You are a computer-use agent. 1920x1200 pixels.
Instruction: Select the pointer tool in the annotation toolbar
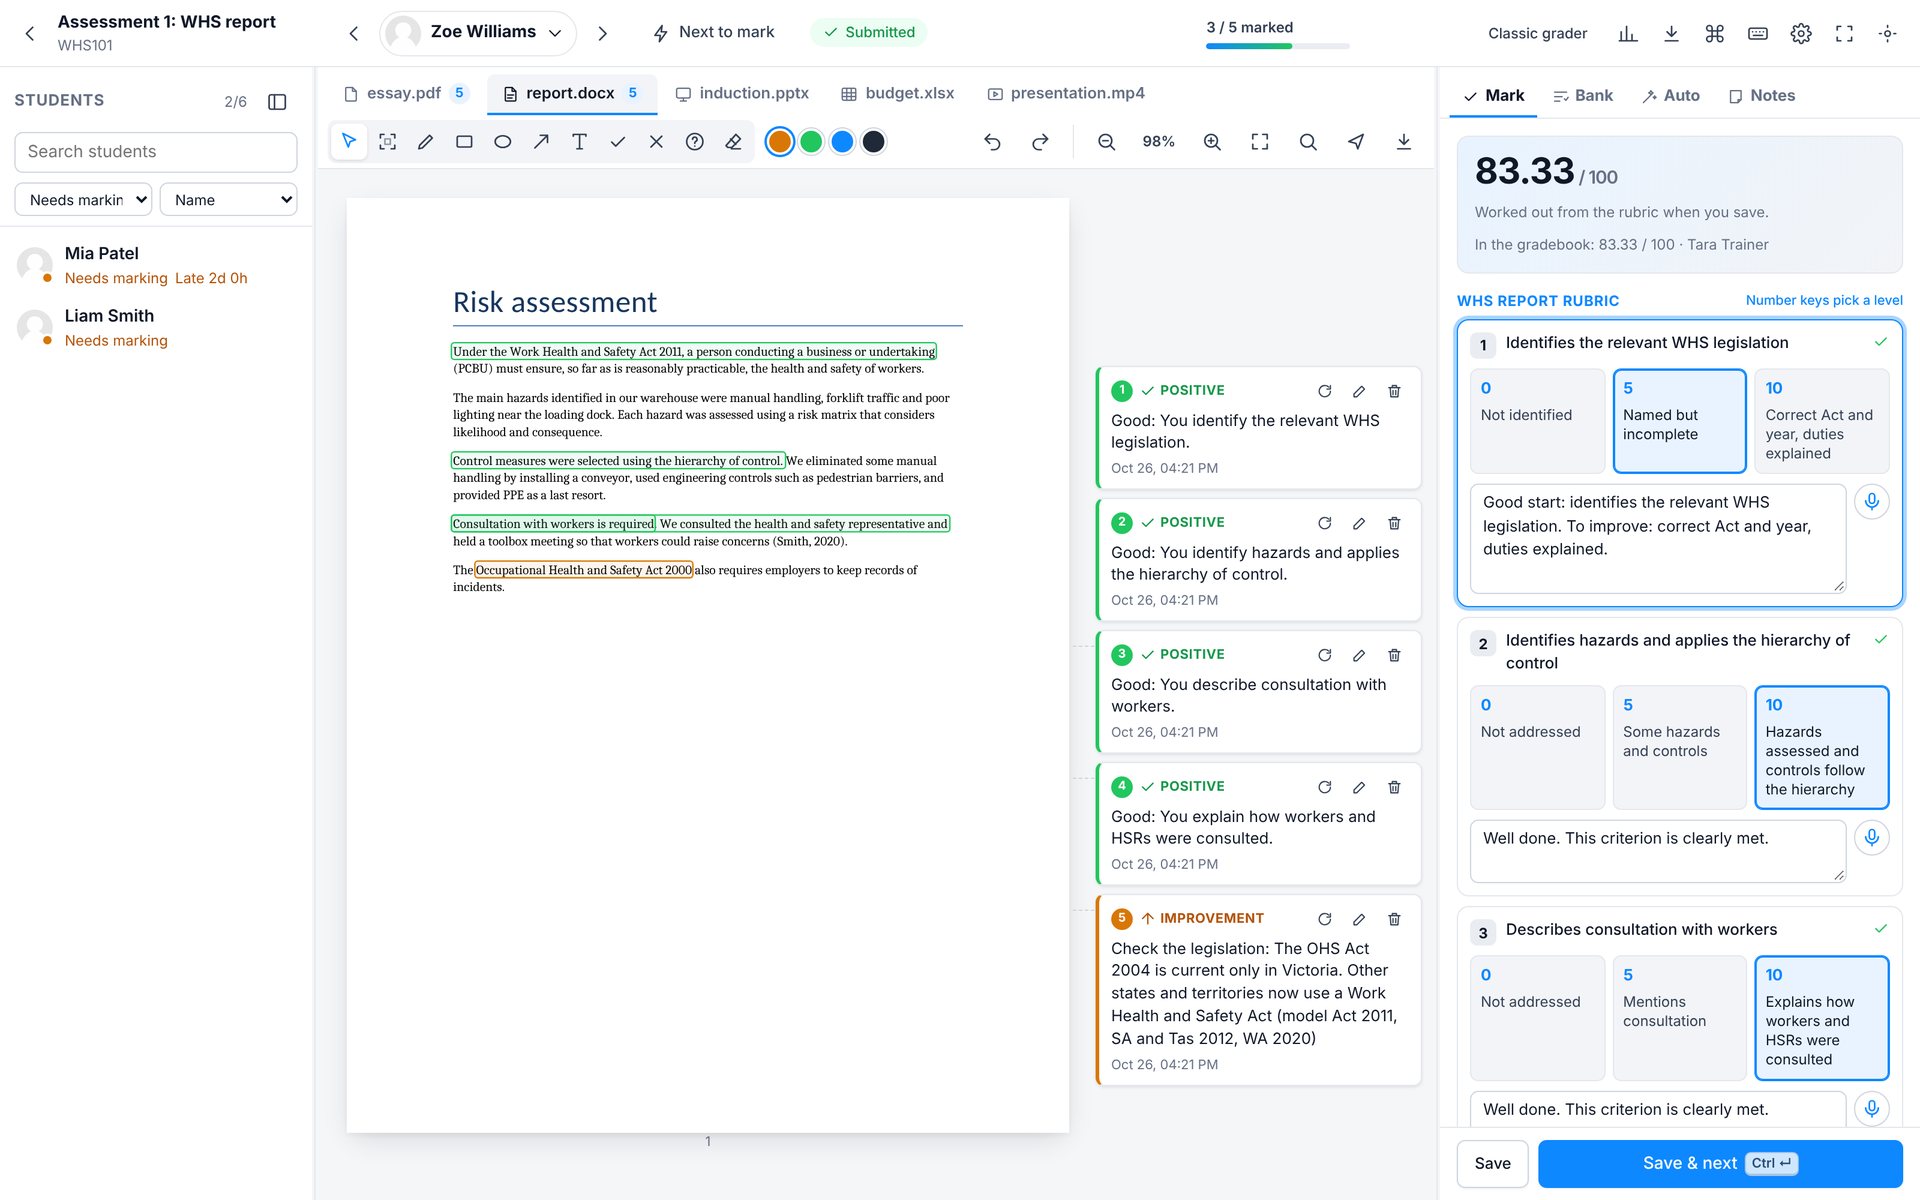(x=349, y=142)
